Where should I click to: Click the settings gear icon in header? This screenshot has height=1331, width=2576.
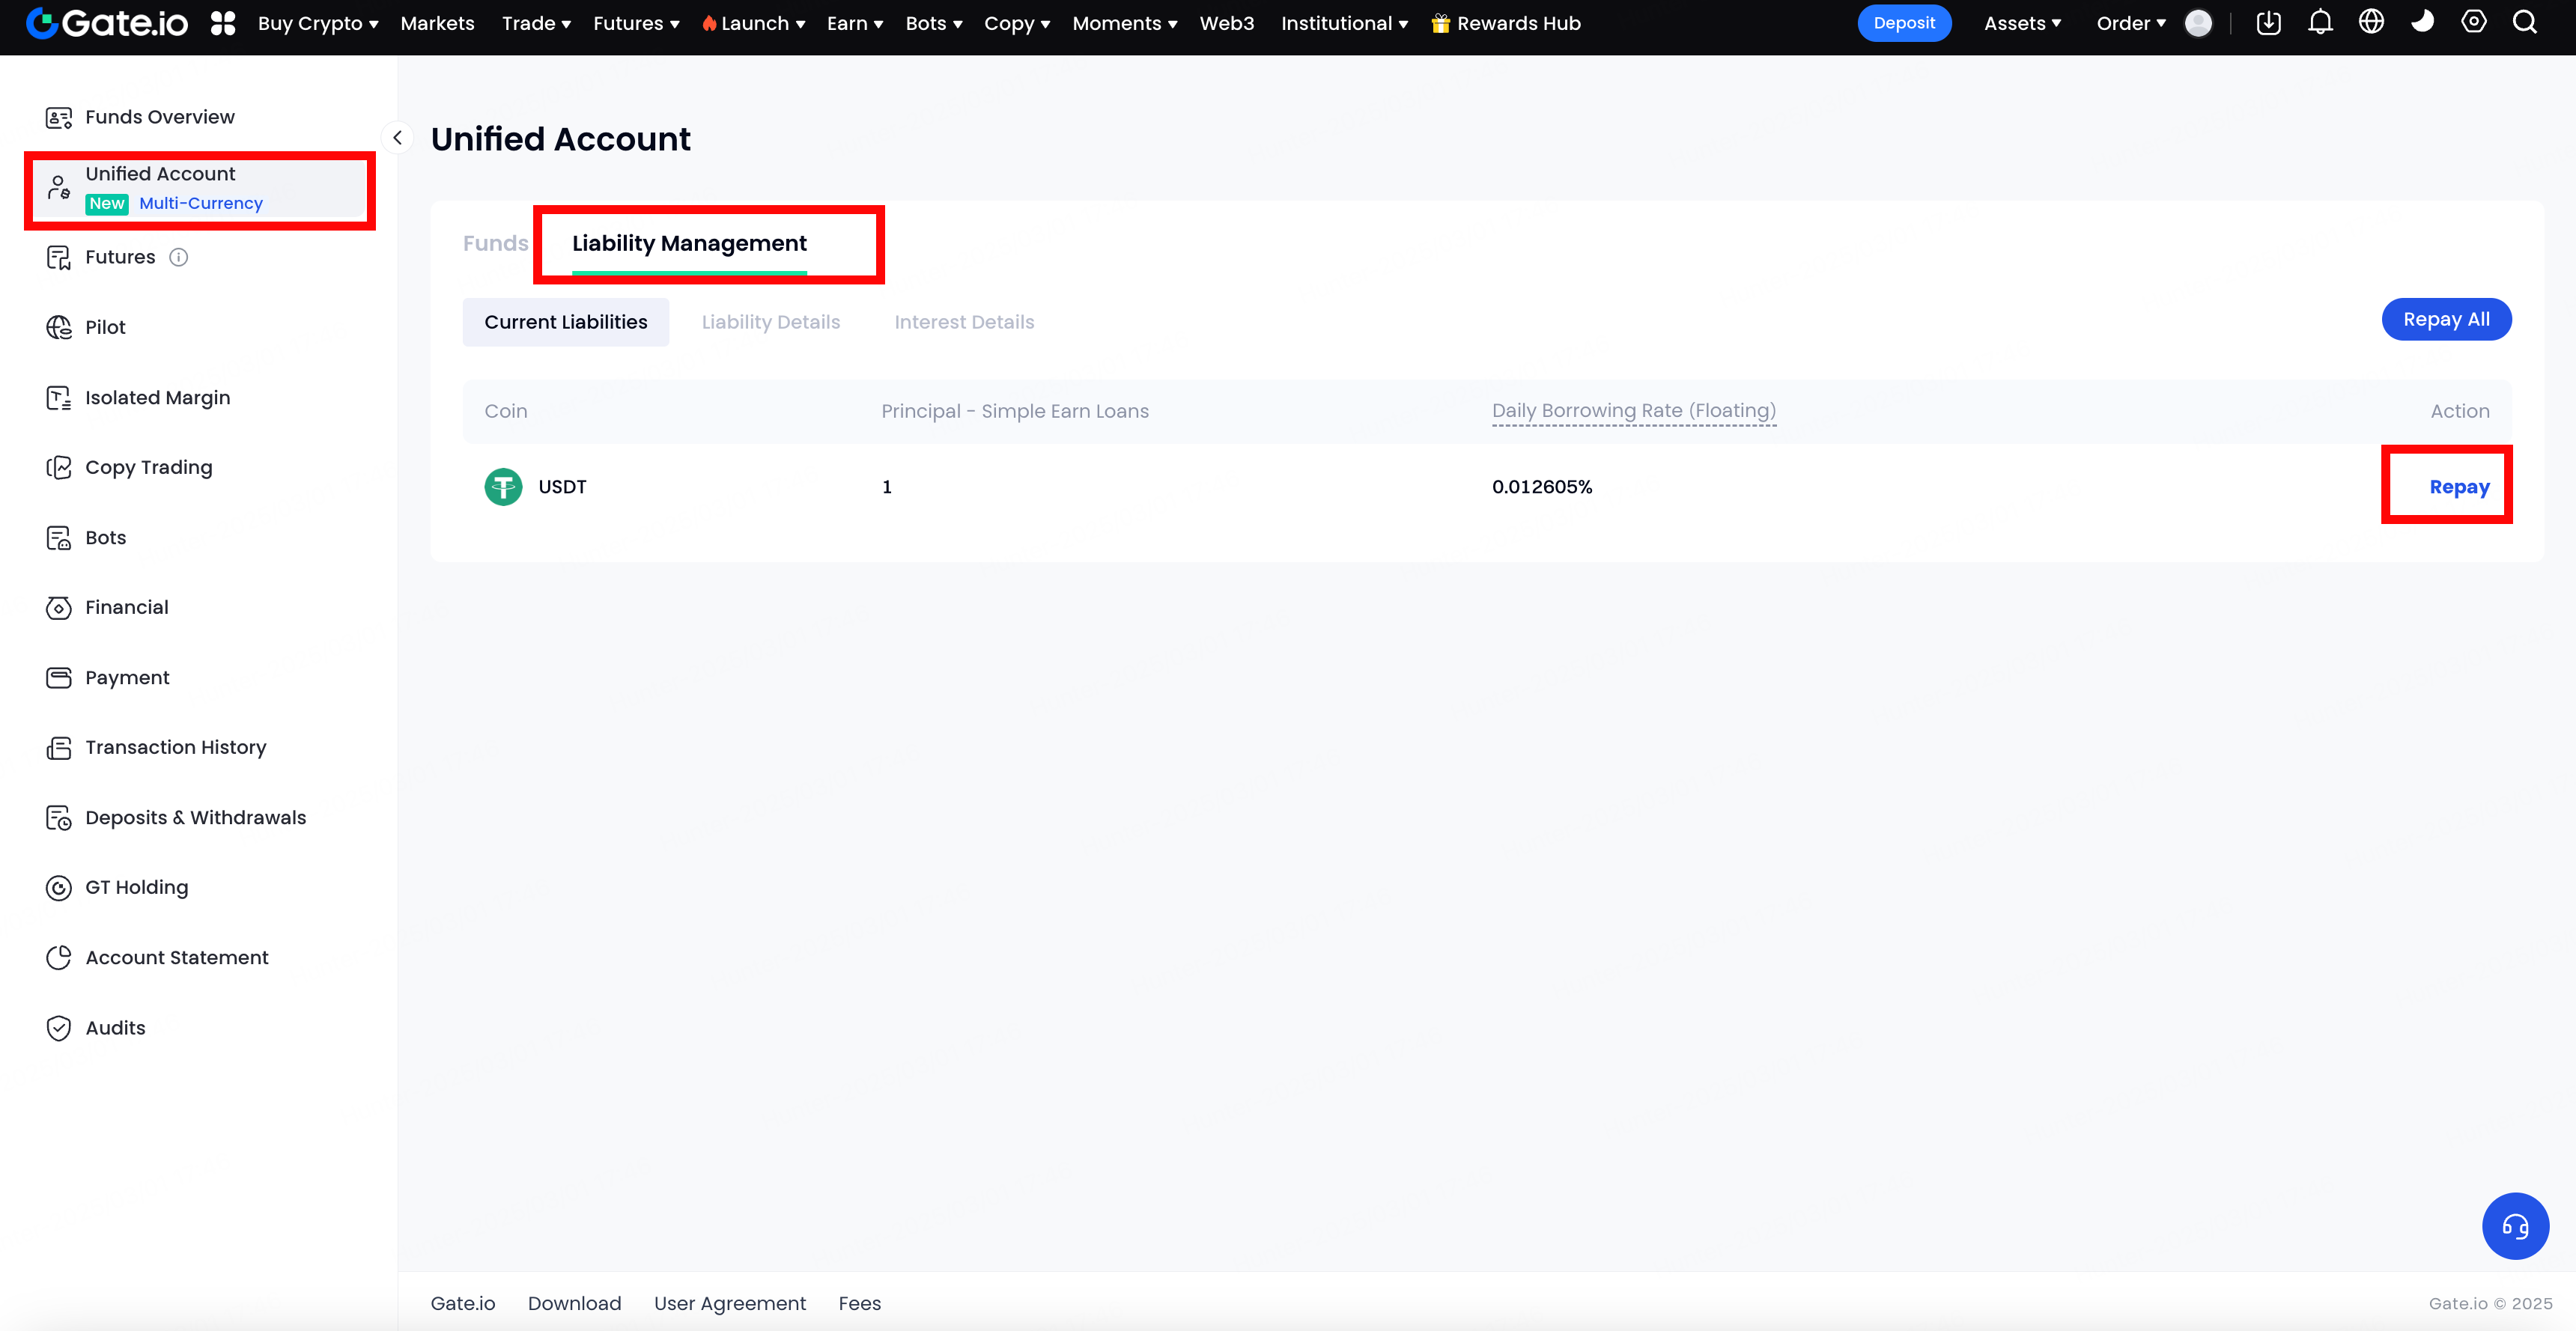pos(2474,22)
